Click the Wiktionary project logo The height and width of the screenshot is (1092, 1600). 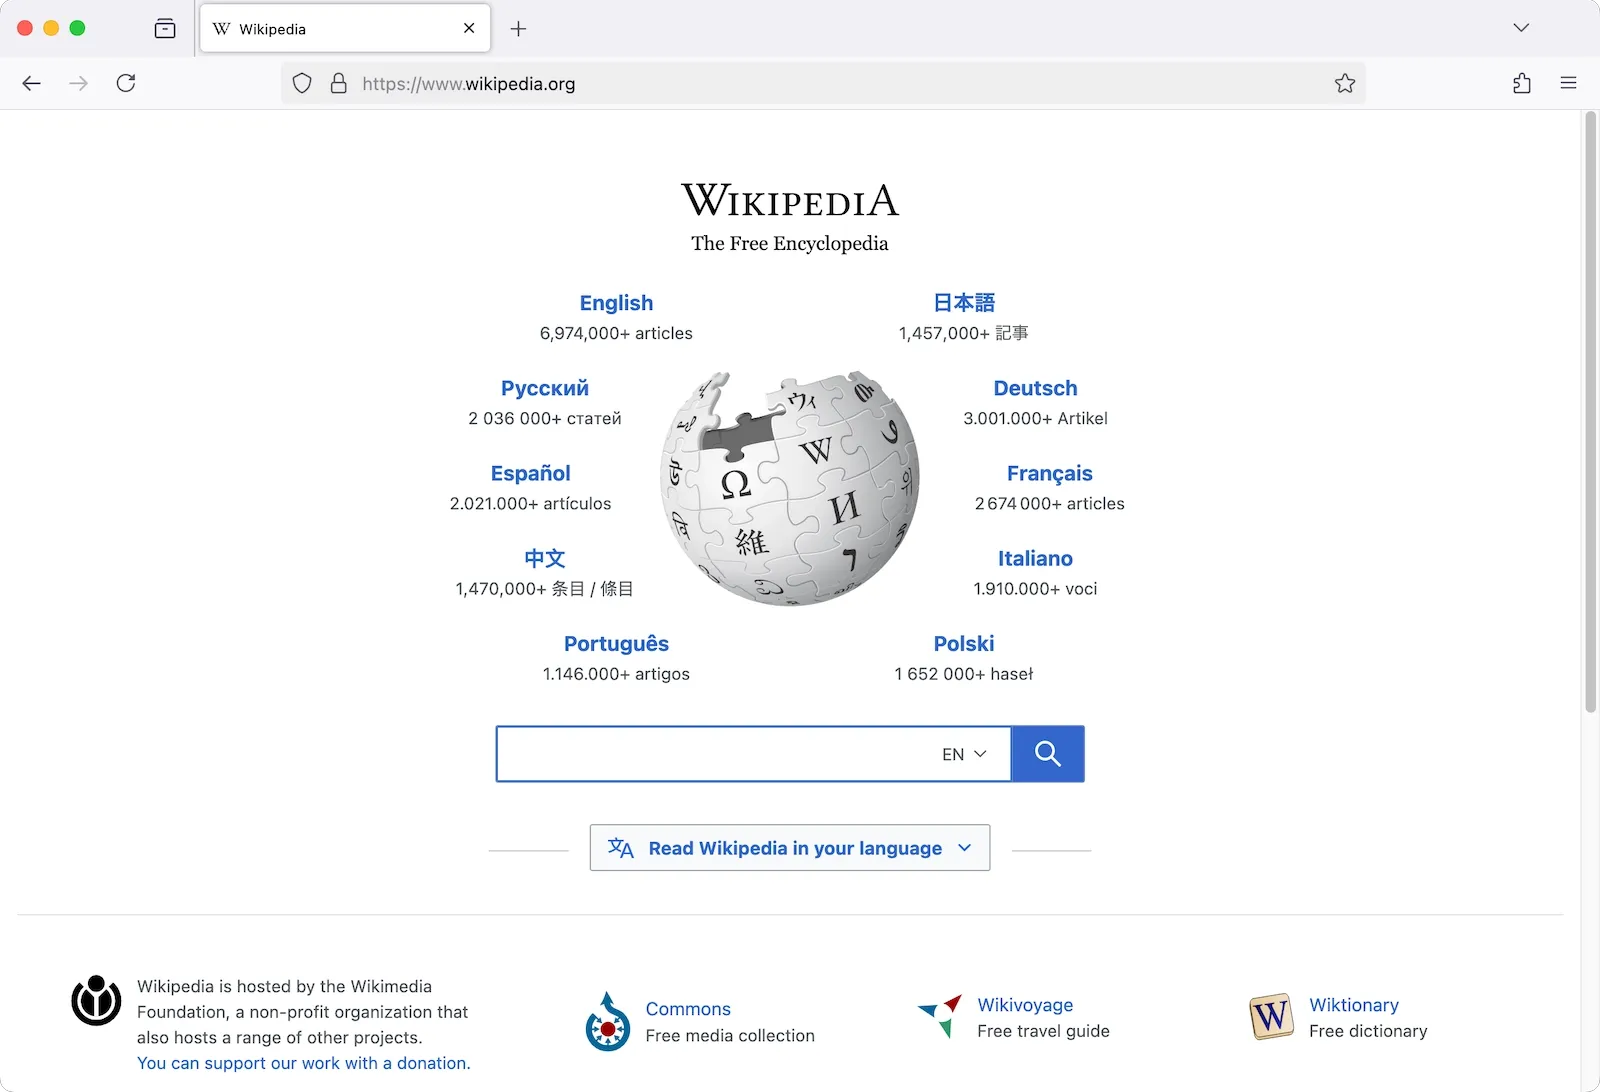(x=1272, y=1016)
